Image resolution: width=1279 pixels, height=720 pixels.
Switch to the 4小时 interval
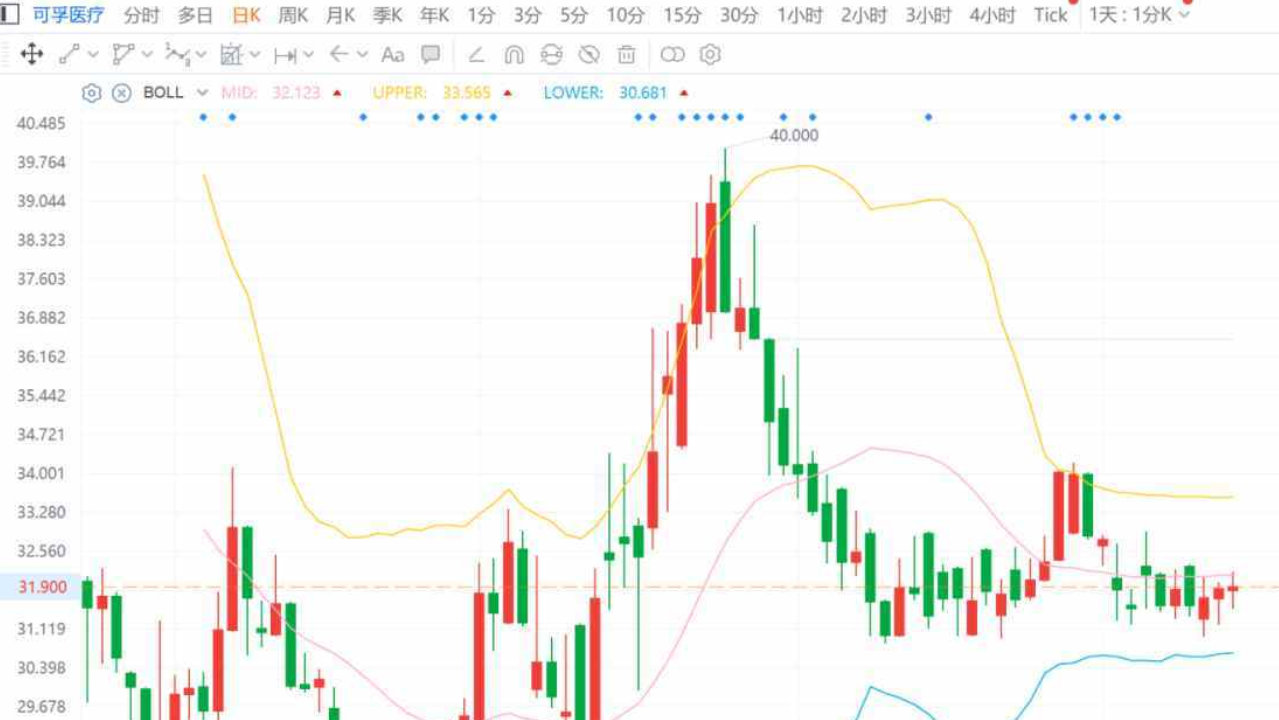coord(992,15)
